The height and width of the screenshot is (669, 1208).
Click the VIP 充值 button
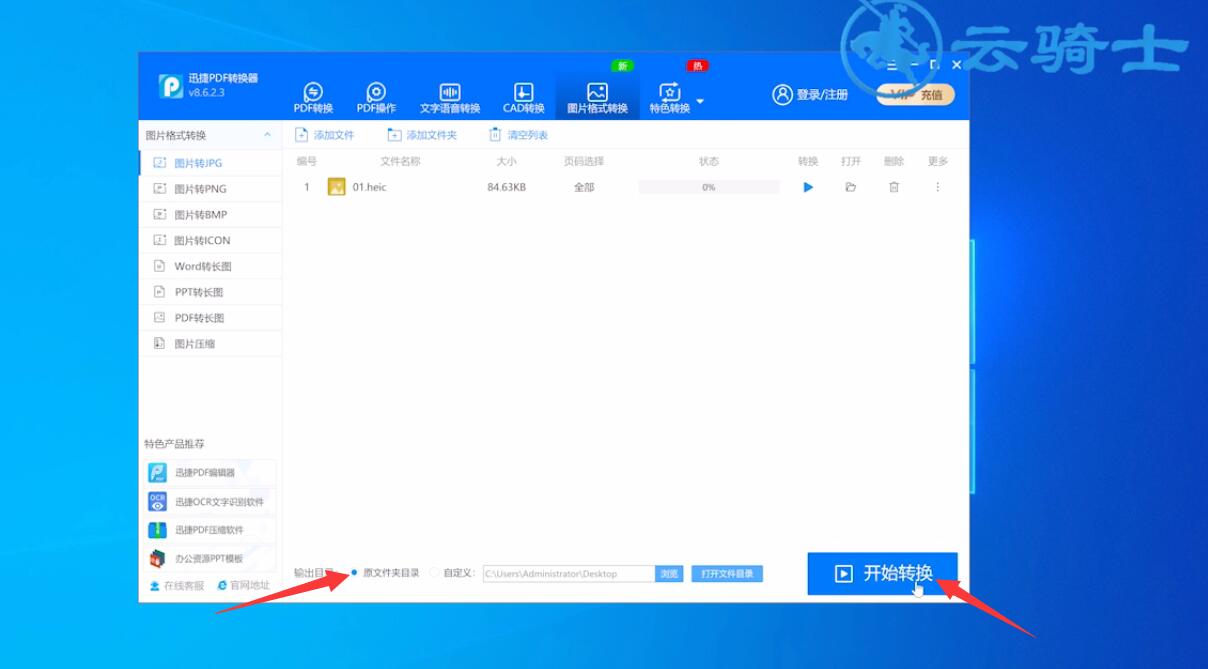tap(916, 95)
